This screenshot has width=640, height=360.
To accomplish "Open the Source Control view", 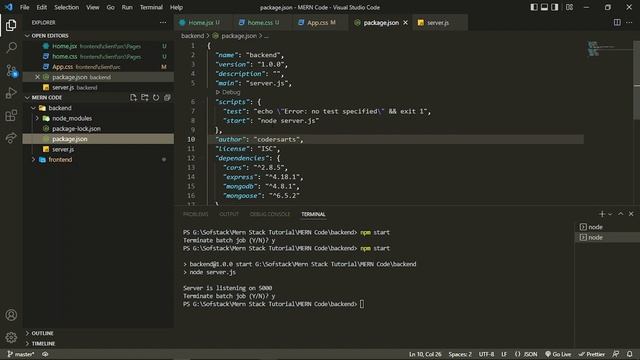I will point(11,70).
